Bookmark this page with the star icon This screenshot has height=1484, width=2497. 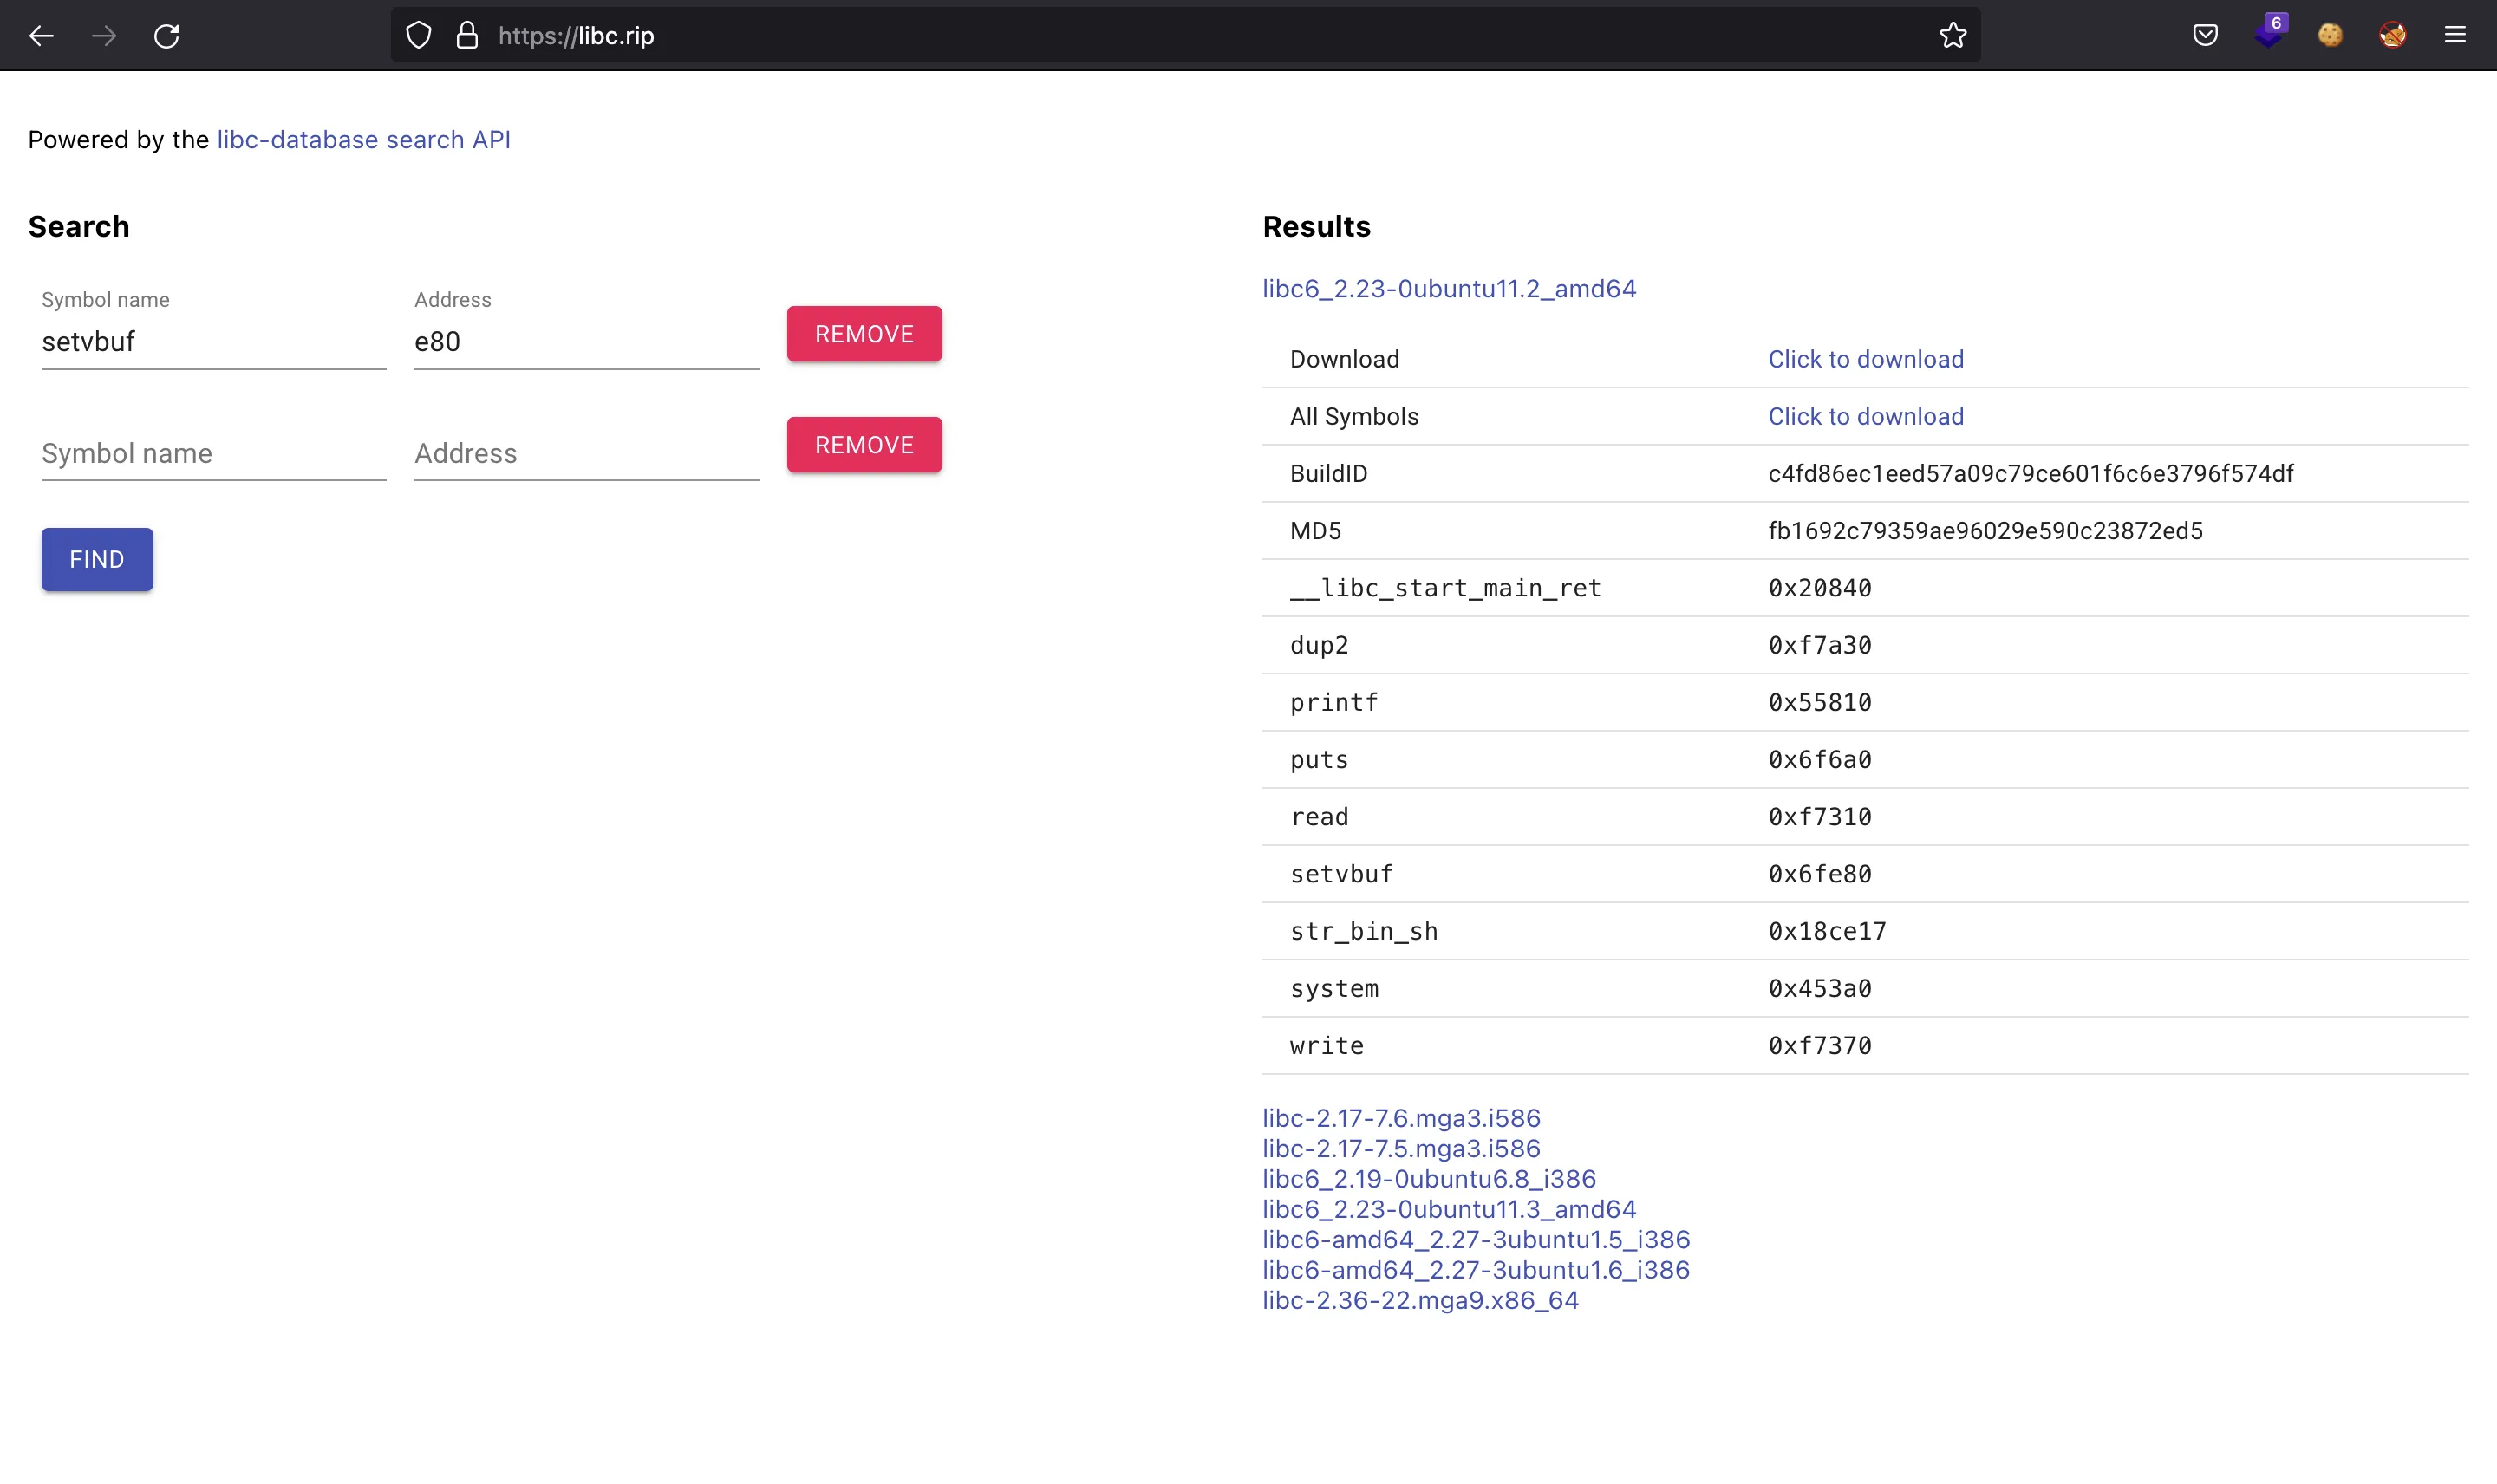tap(1952, 36)
